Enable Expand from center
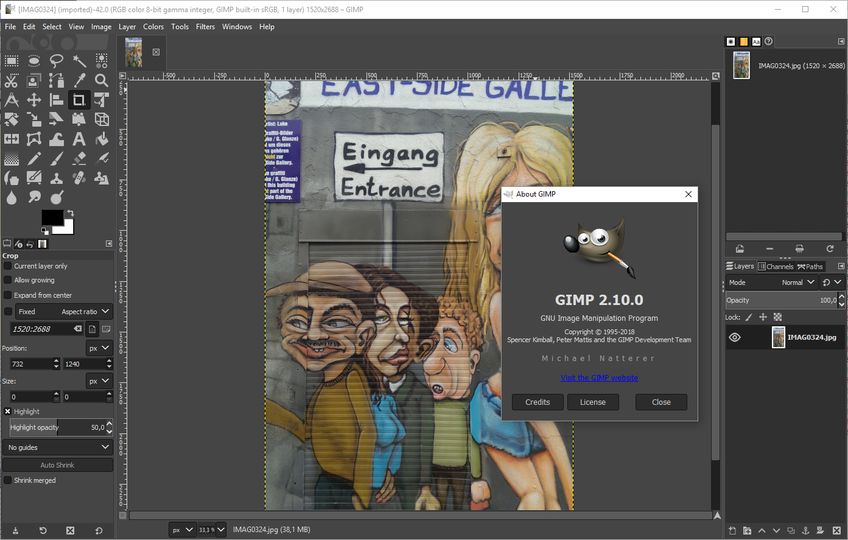This screenshot has width=848, height=540. 8,295
